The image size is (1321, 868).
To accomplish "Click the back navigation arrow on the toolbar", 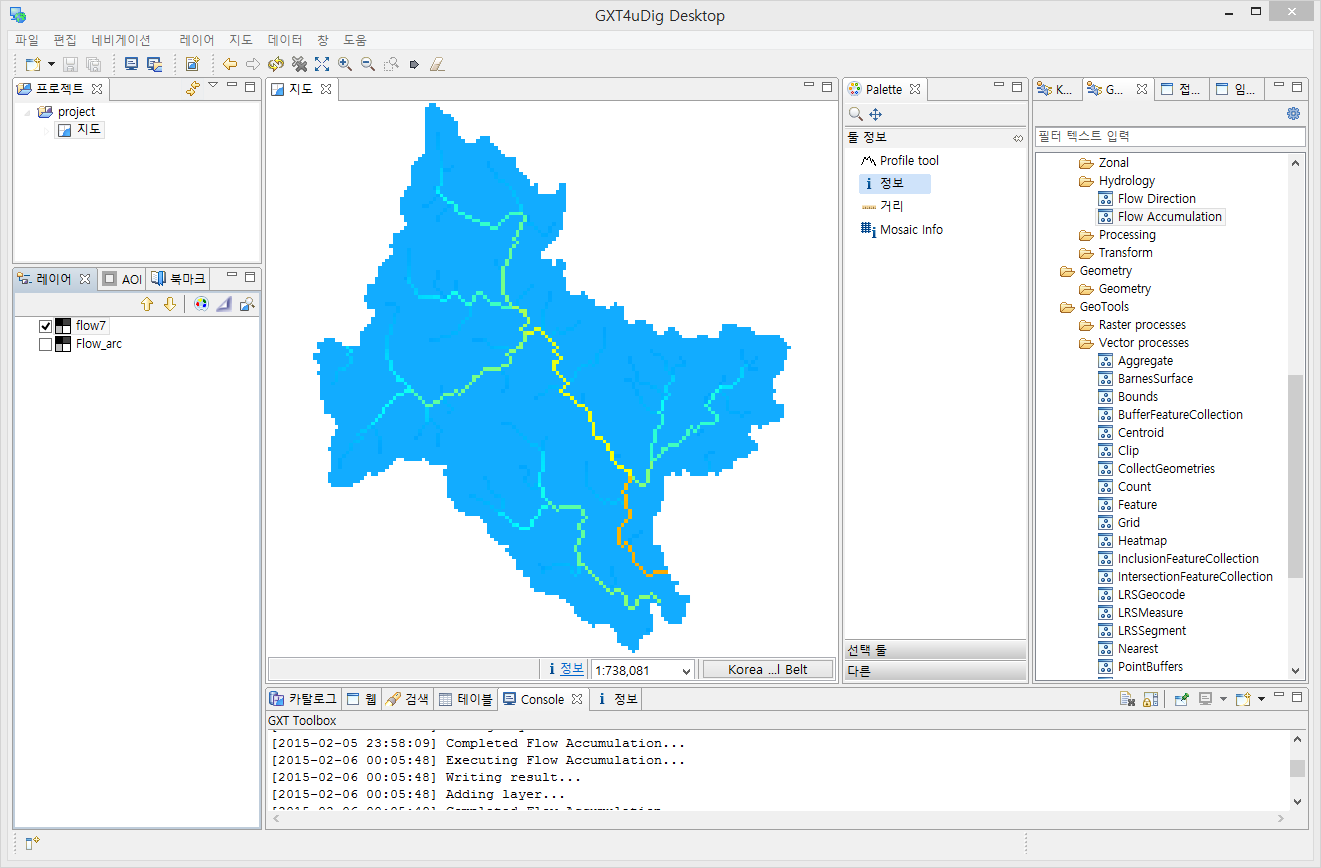I will (x=230, y=63).
